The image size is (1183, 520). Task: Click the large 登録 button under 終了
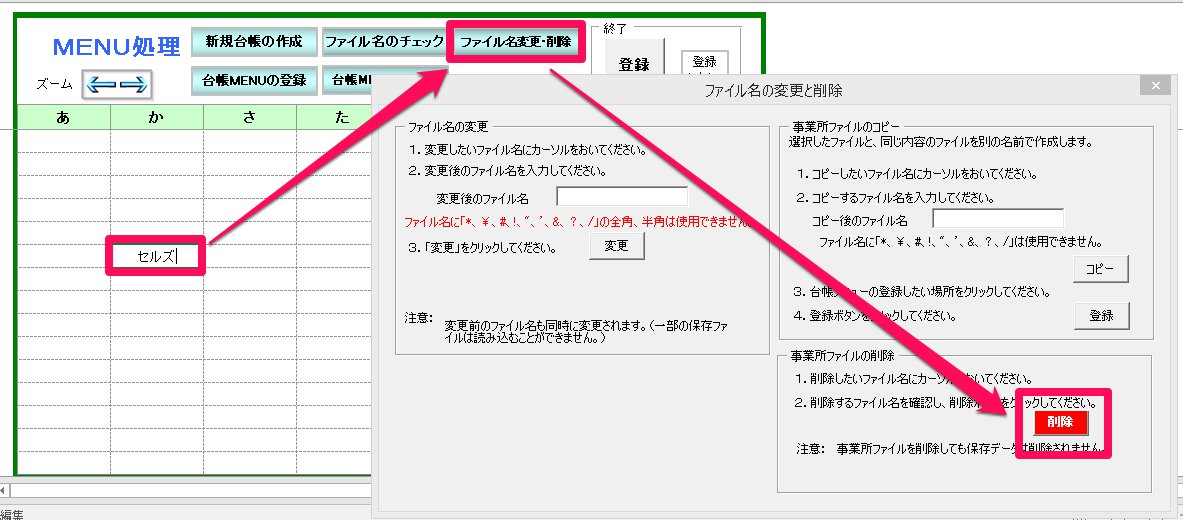click(634, 64)
